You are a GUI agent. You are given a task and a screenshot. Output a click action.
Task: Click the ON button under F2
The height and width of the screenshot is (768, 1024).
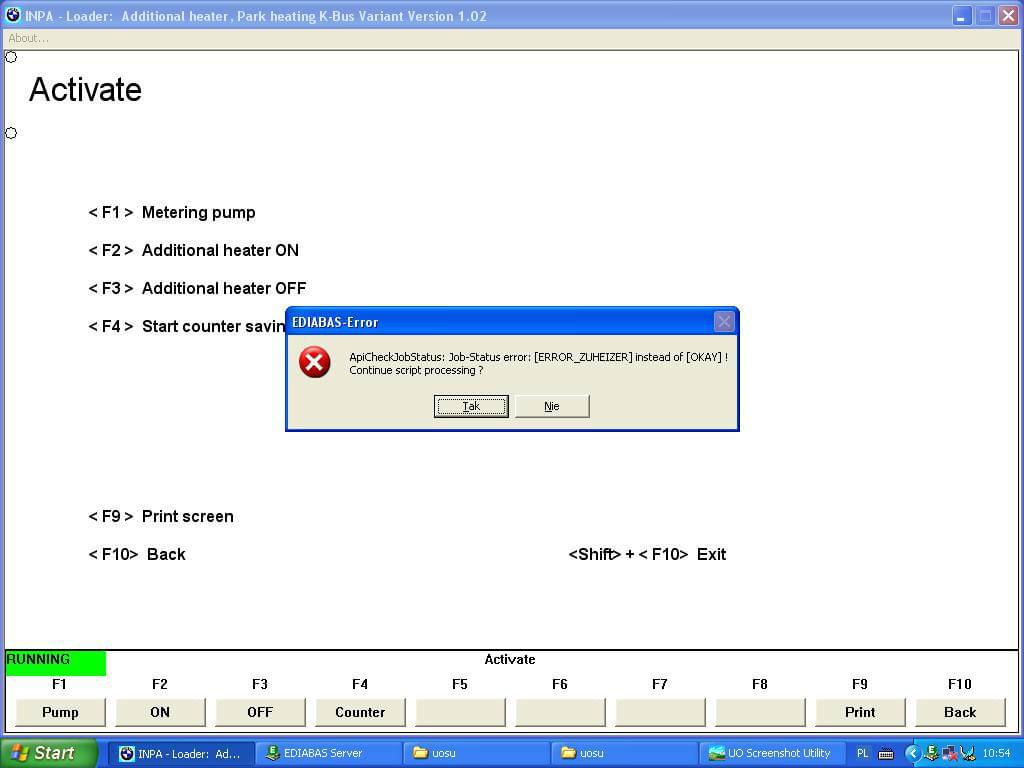160,712
